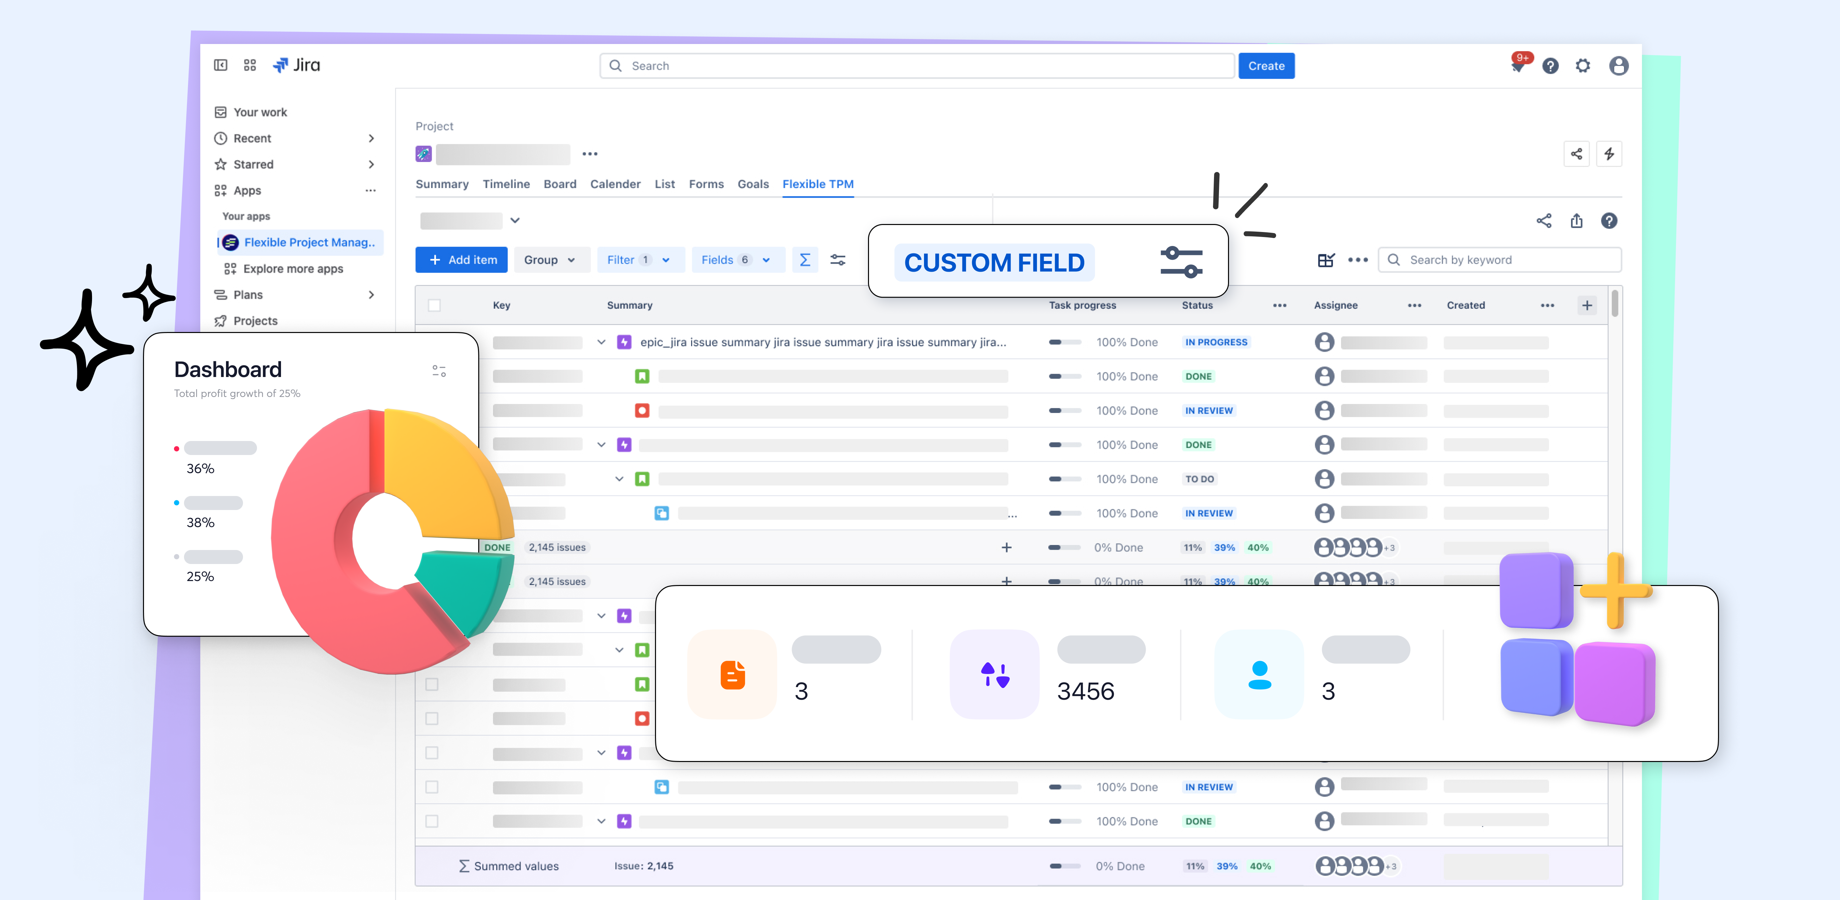This screenshot has height=900, width=1840.
Task: Click the sigma sum icon in the toolbar
Action: tap(805, 260)
